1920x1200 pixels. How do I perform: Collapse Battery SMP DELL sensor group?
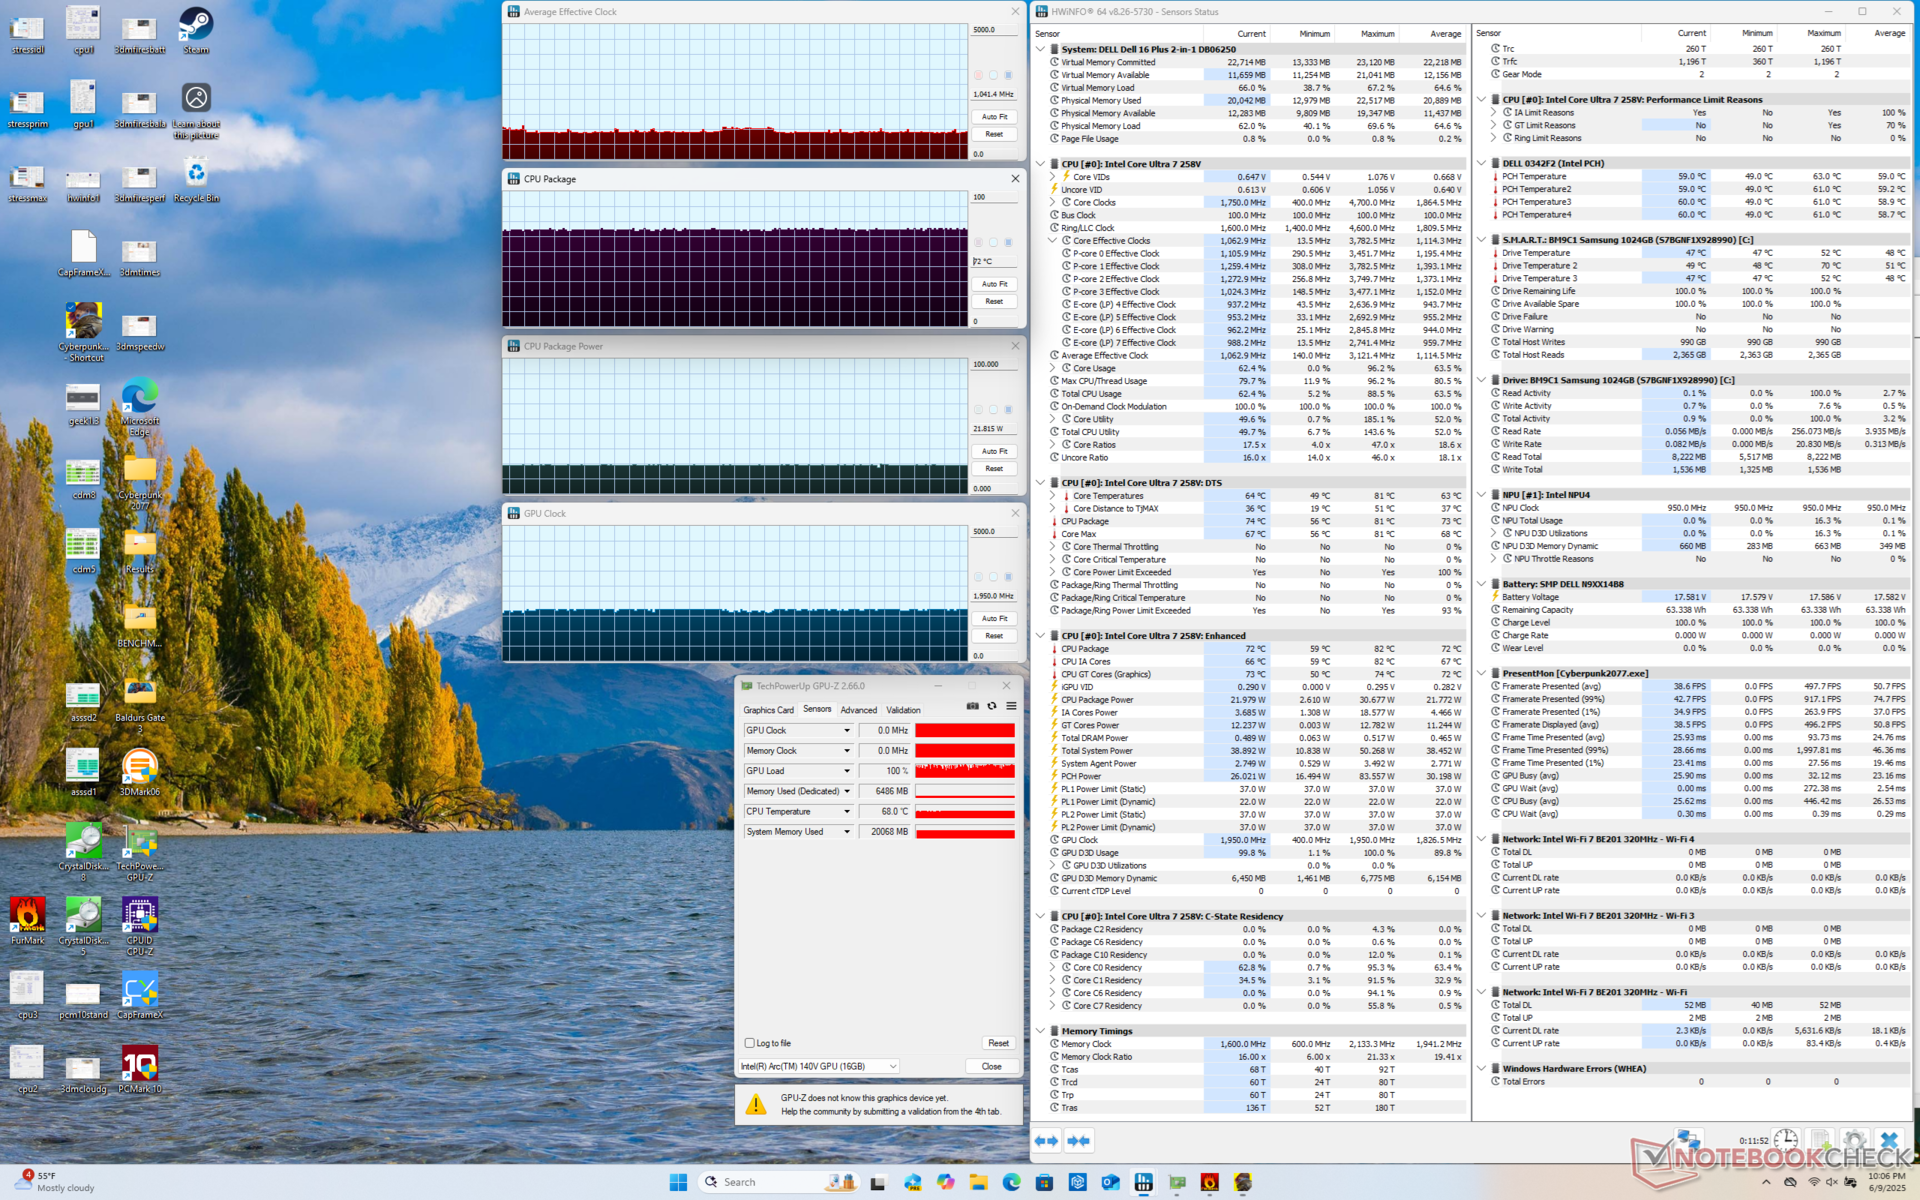coord(1482,584)
